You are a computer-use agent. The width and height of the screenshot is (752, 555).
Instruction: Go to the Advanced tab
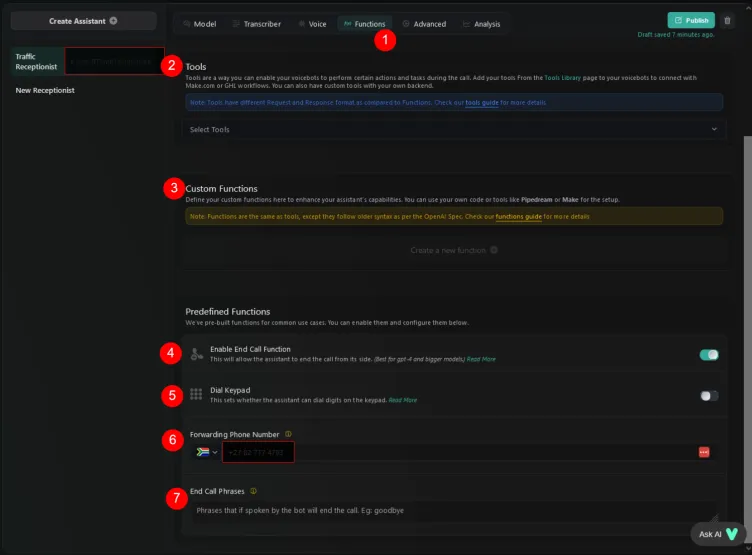[x=424, y=23]
